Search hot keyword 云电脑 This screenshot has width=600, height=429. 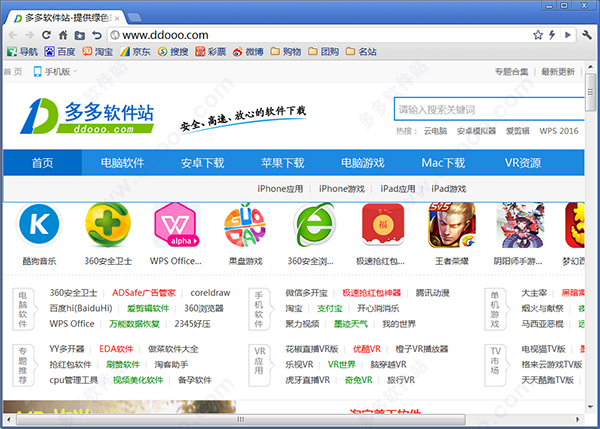[x=435, y=131]
